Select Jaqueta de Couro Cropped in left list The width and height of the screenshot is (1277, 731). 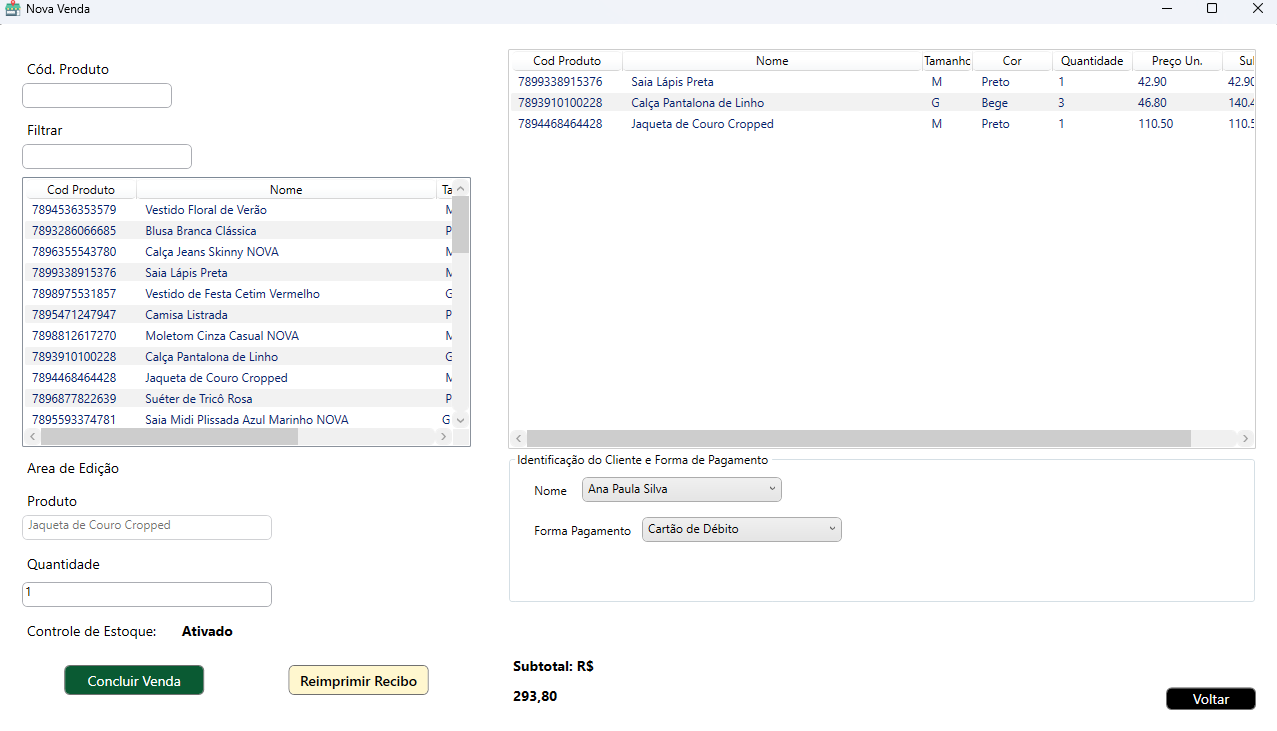[238, 378]
